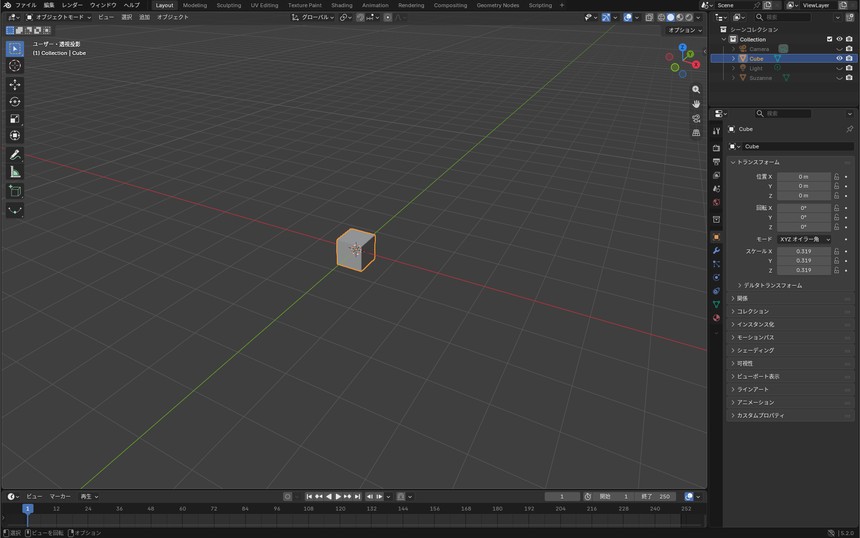Disable Cube in renders via camera icon
860x538 pixels.
click(849, 59)
